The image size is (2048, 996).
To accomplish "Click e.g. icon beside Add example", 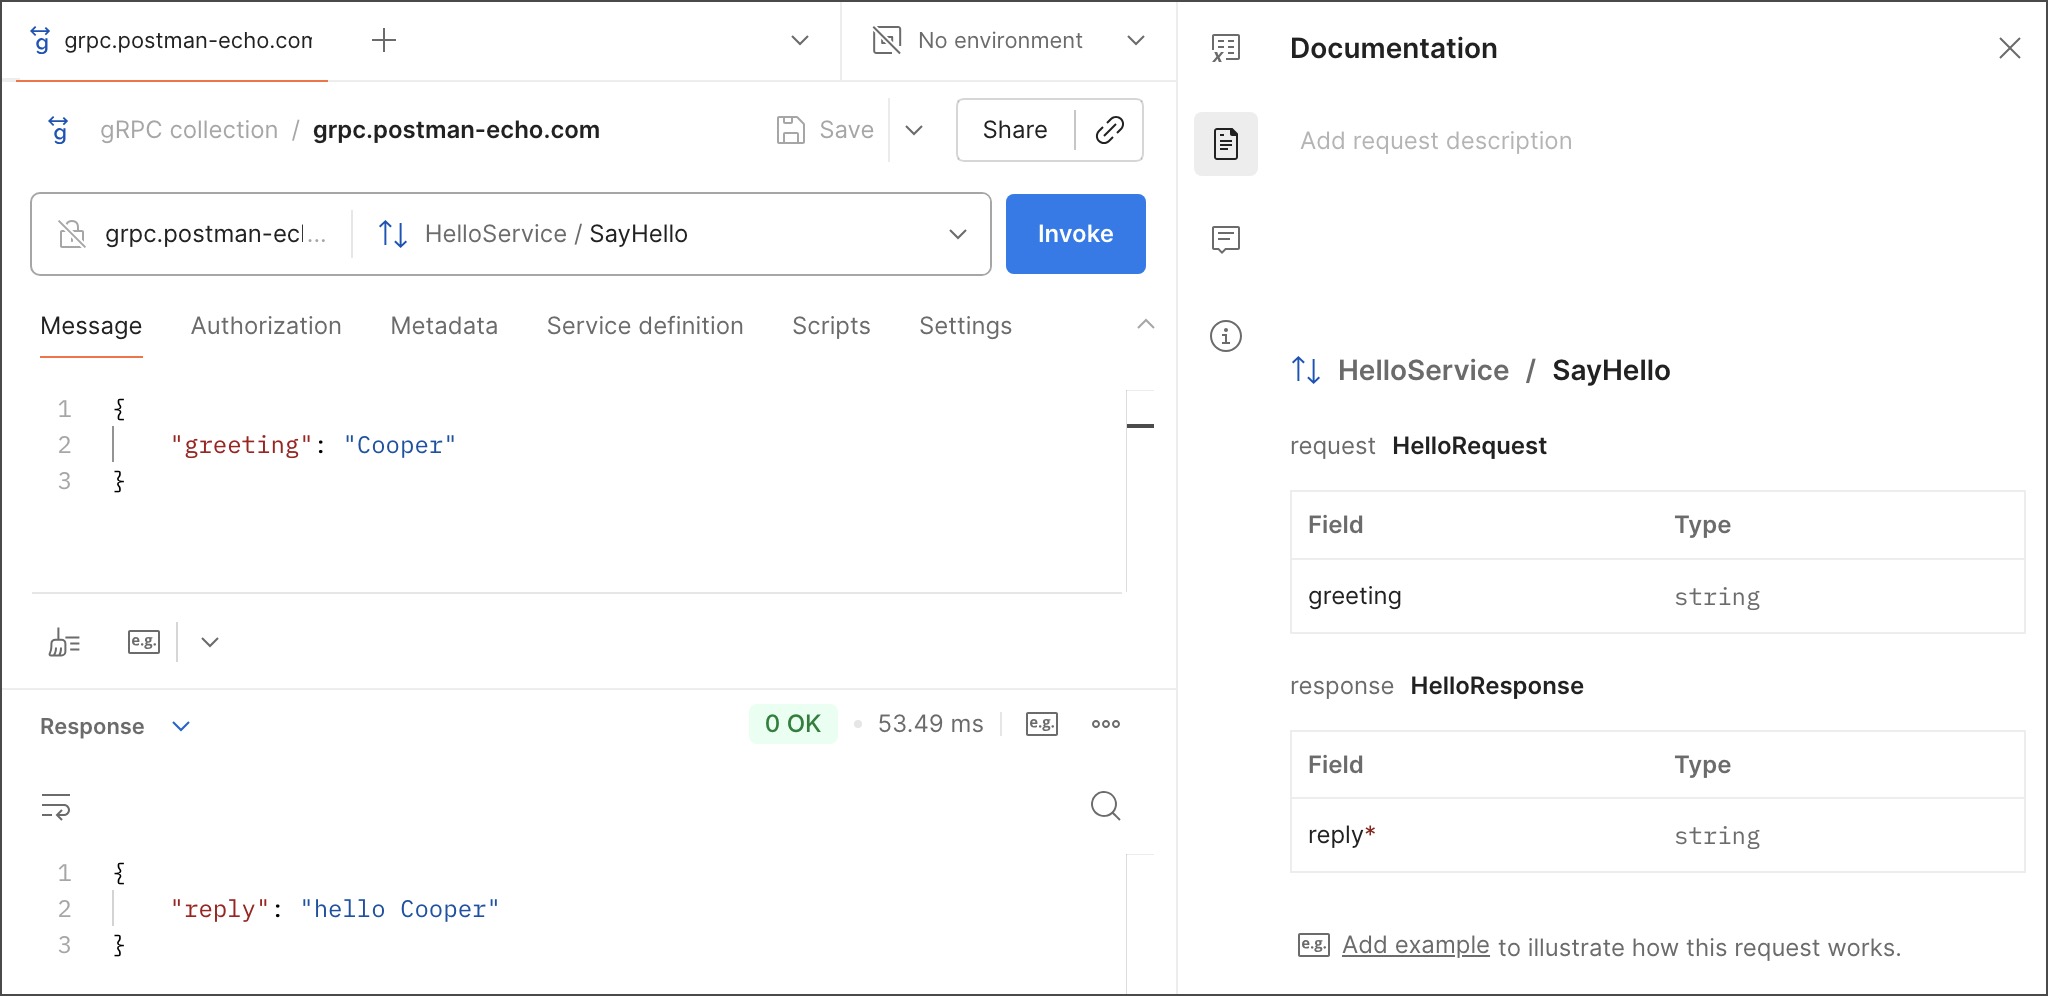I will pyautogui.click(x=1313, y=945).
